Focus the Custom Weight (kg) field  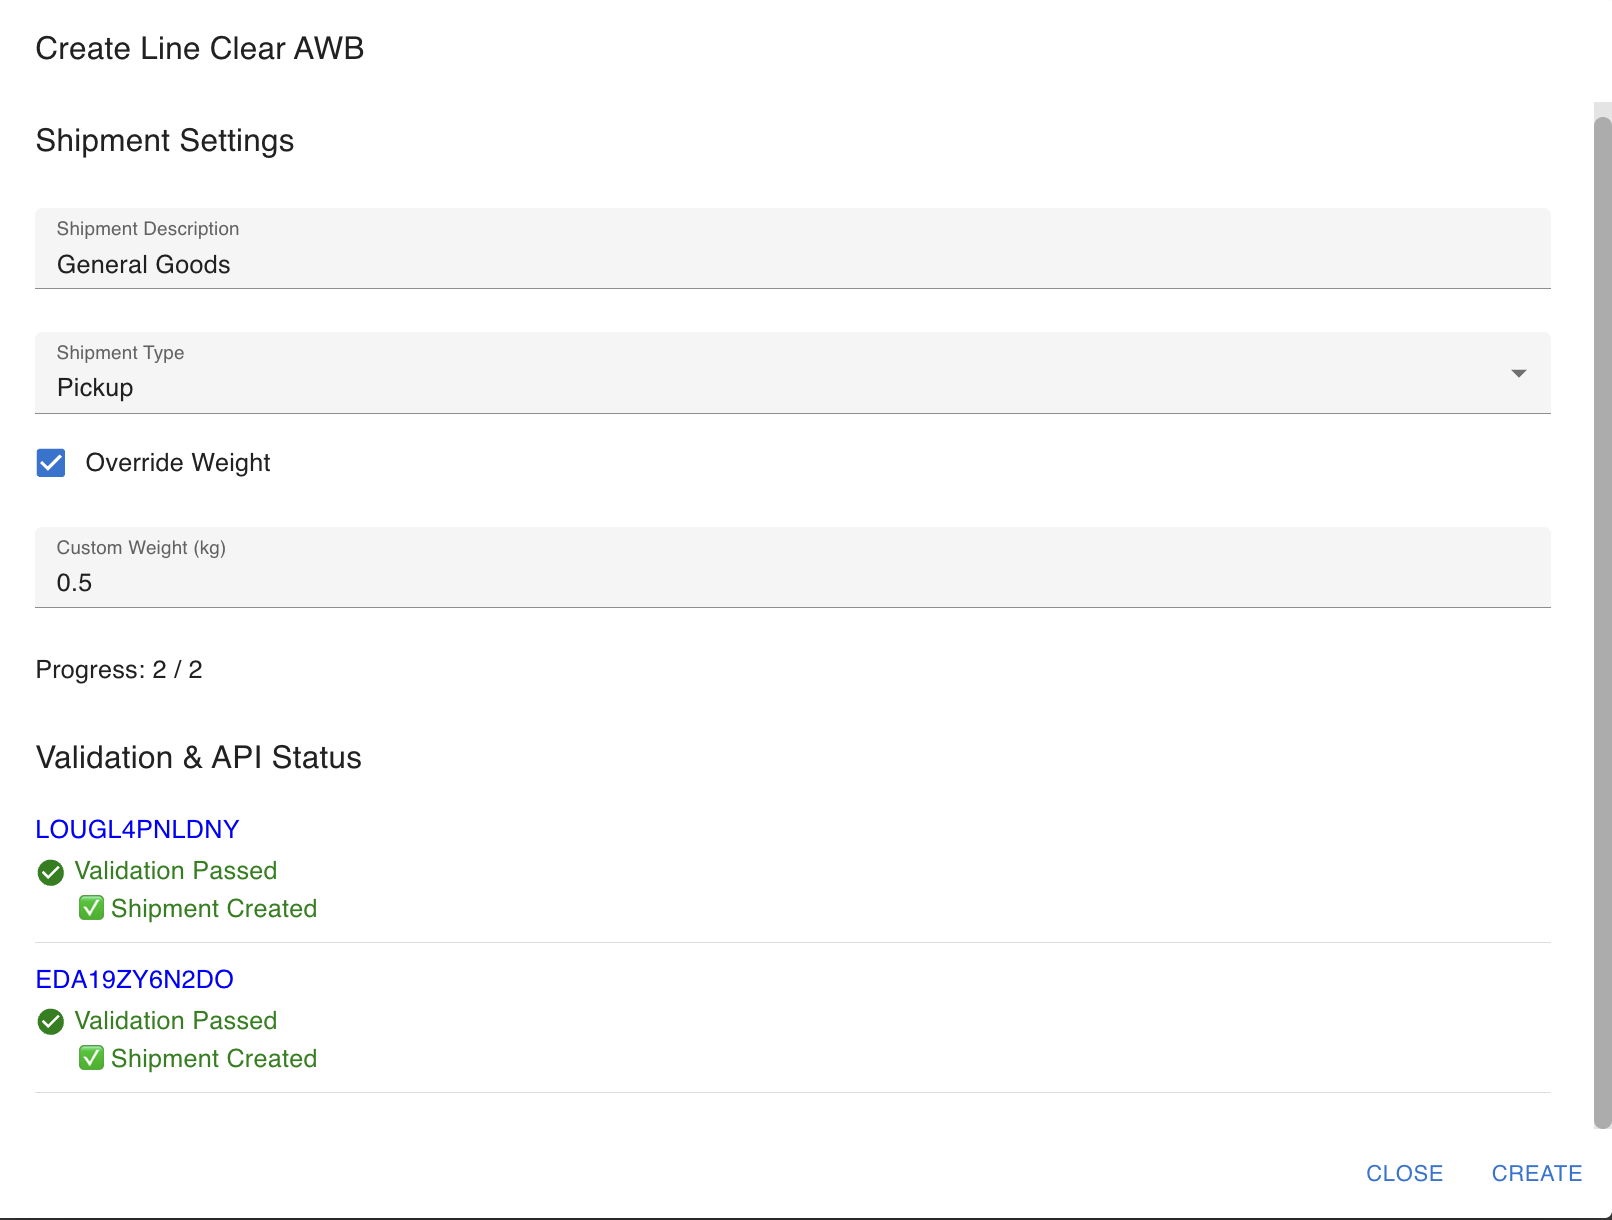pyautogui.click(x=792, y=583)
